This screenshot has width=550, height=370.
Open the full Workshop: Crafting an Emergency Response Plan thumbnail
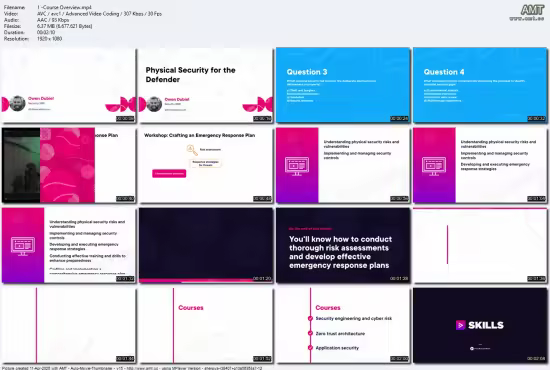coord(206,165)
